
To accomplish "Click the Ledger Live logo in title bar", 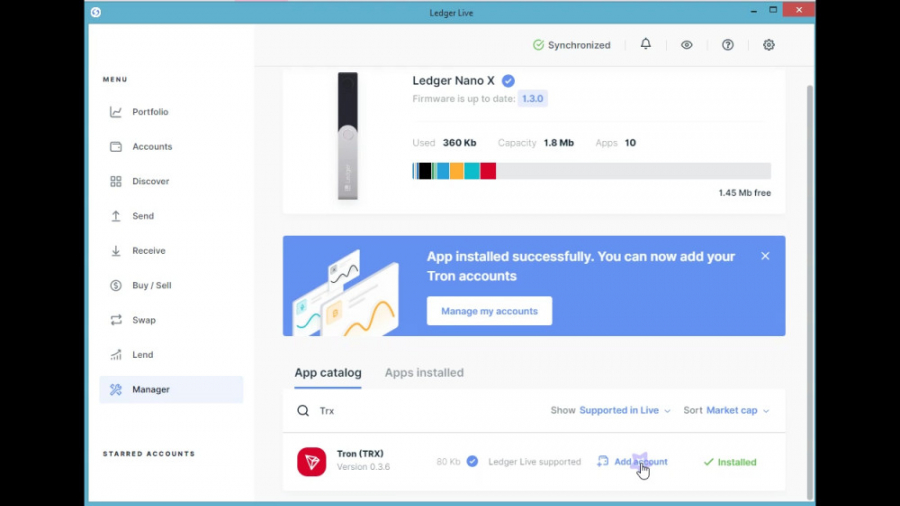I will [x=96, y=12].
